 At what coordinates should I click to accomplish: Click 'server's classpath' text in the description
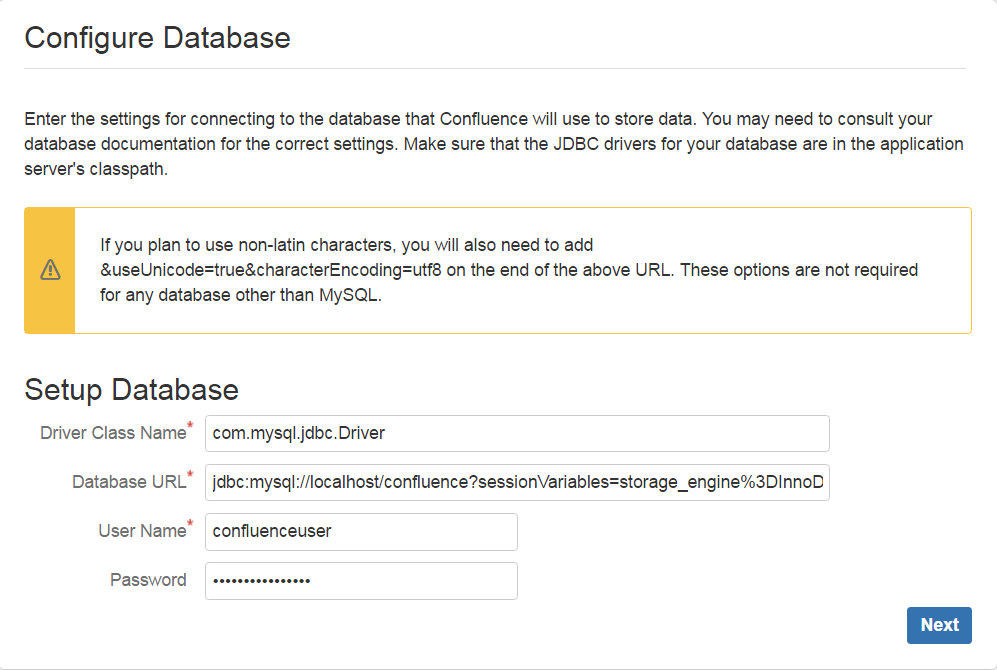coord(95,170)
